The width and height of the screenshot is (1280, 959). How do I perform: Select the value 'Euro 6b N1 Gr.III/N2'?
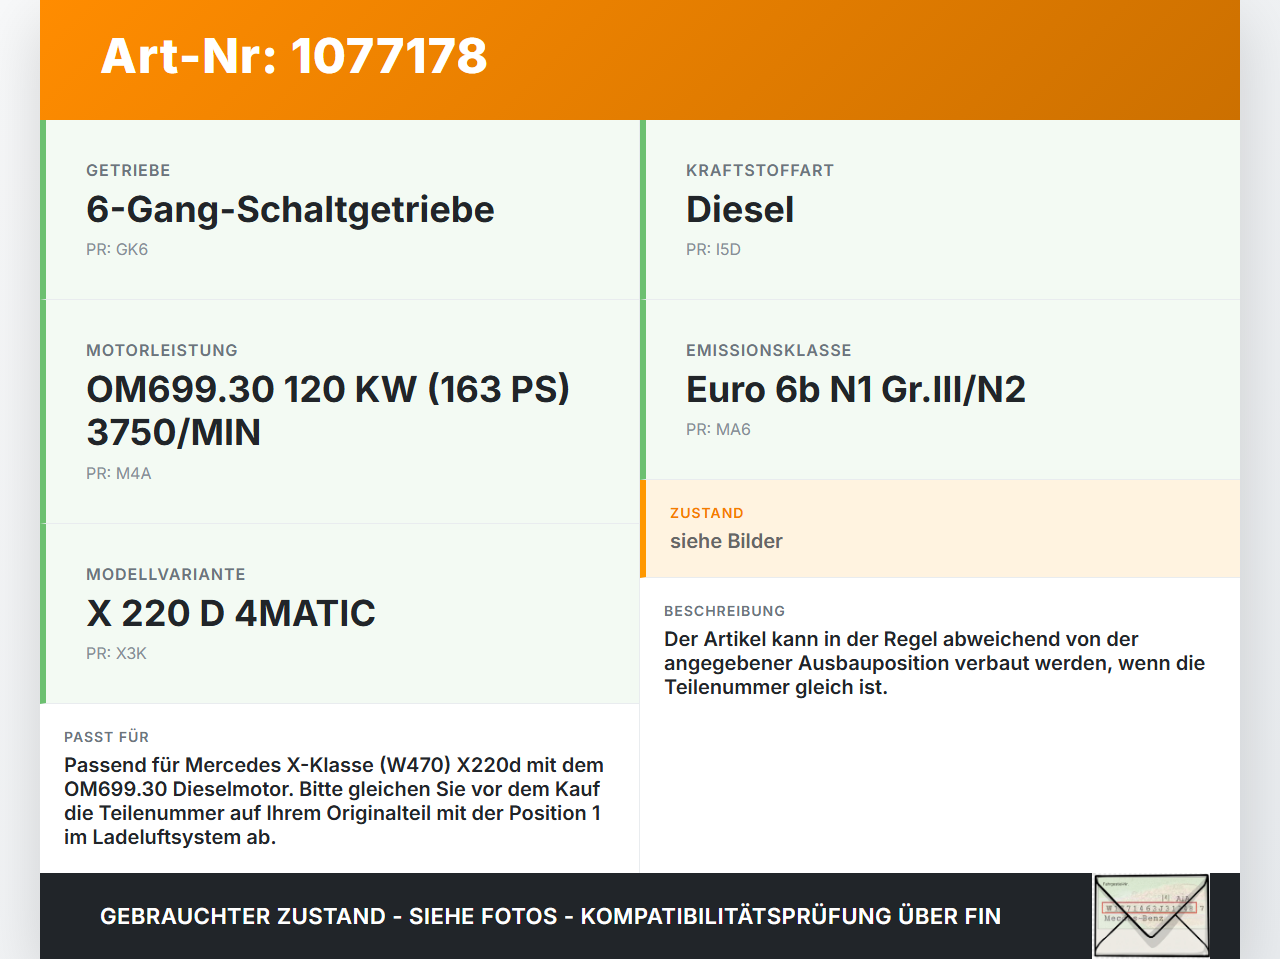pos(856,389)
